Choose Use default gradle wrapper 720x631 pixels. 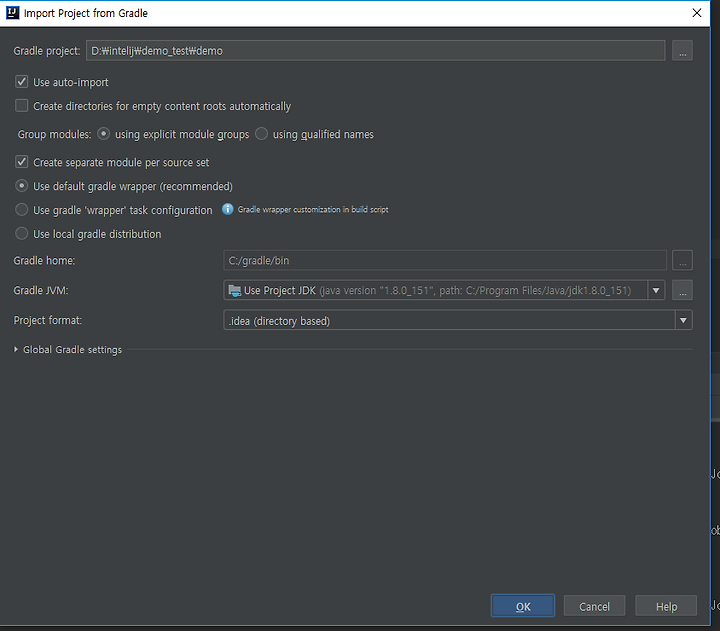[x=22, y=186]
